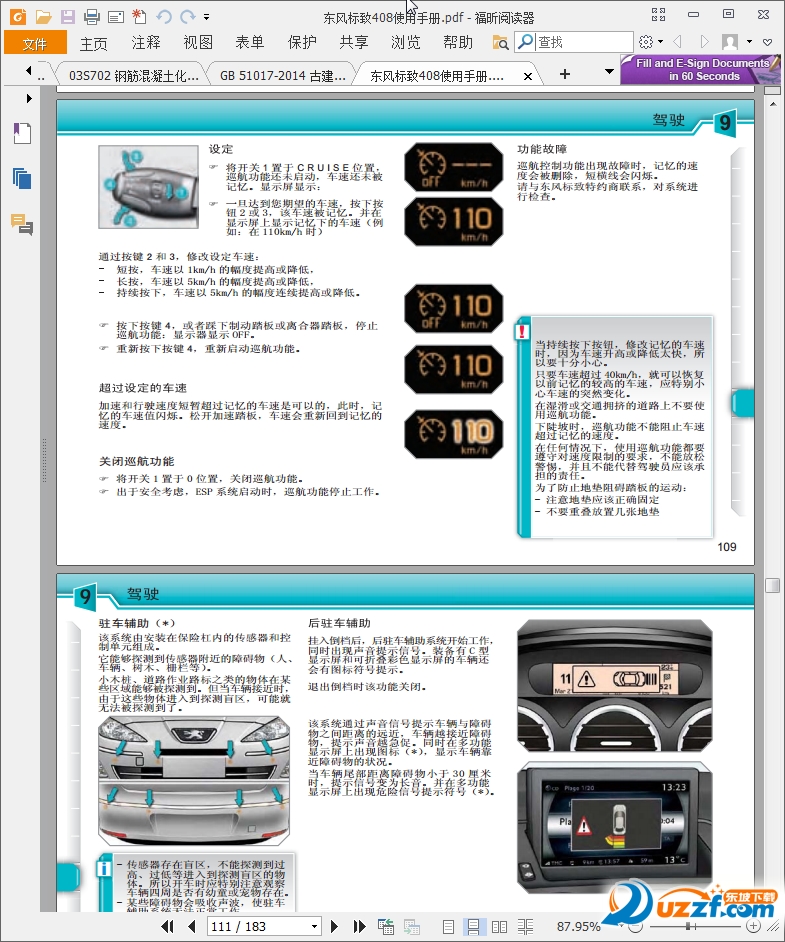
Task: Click the advanced search folder icon
Action: [500, 42]
